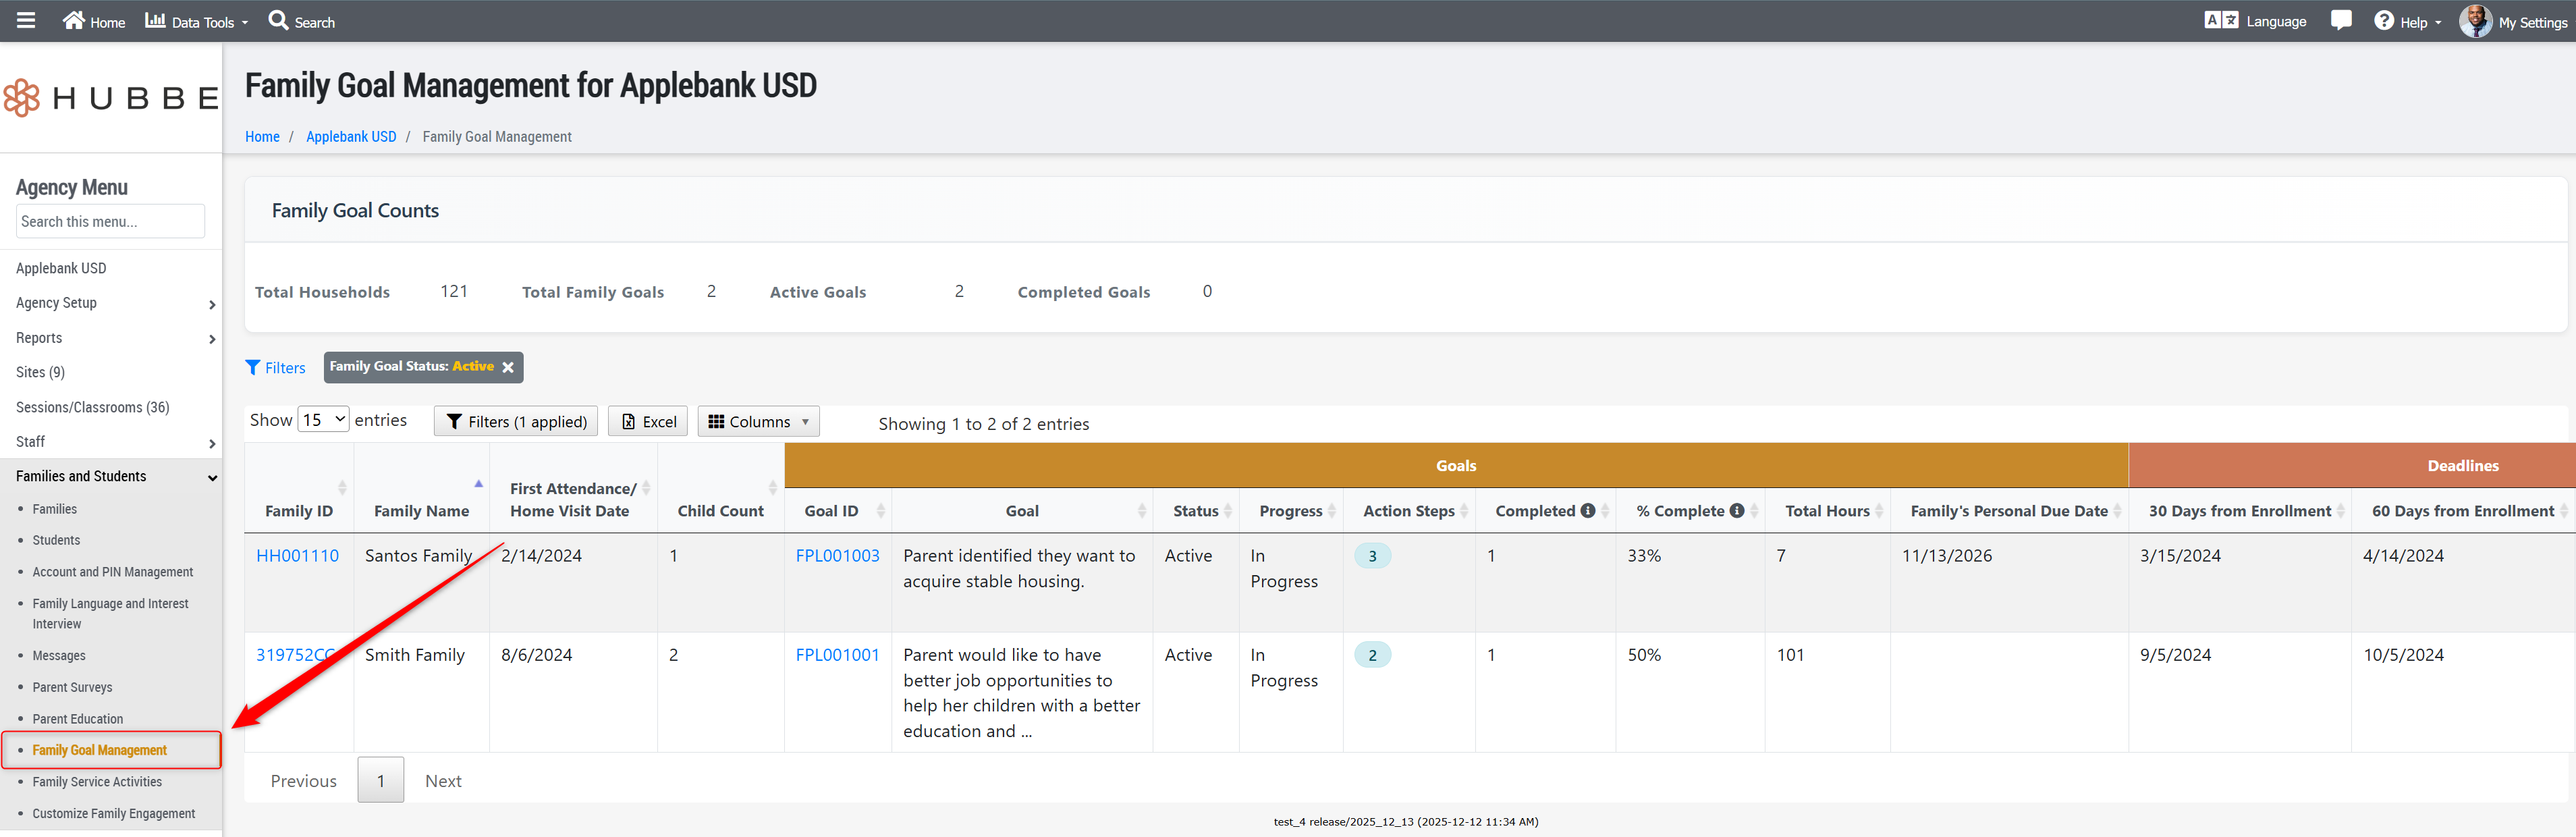Click the Action Steps badge showing 3

[1372, 556]
